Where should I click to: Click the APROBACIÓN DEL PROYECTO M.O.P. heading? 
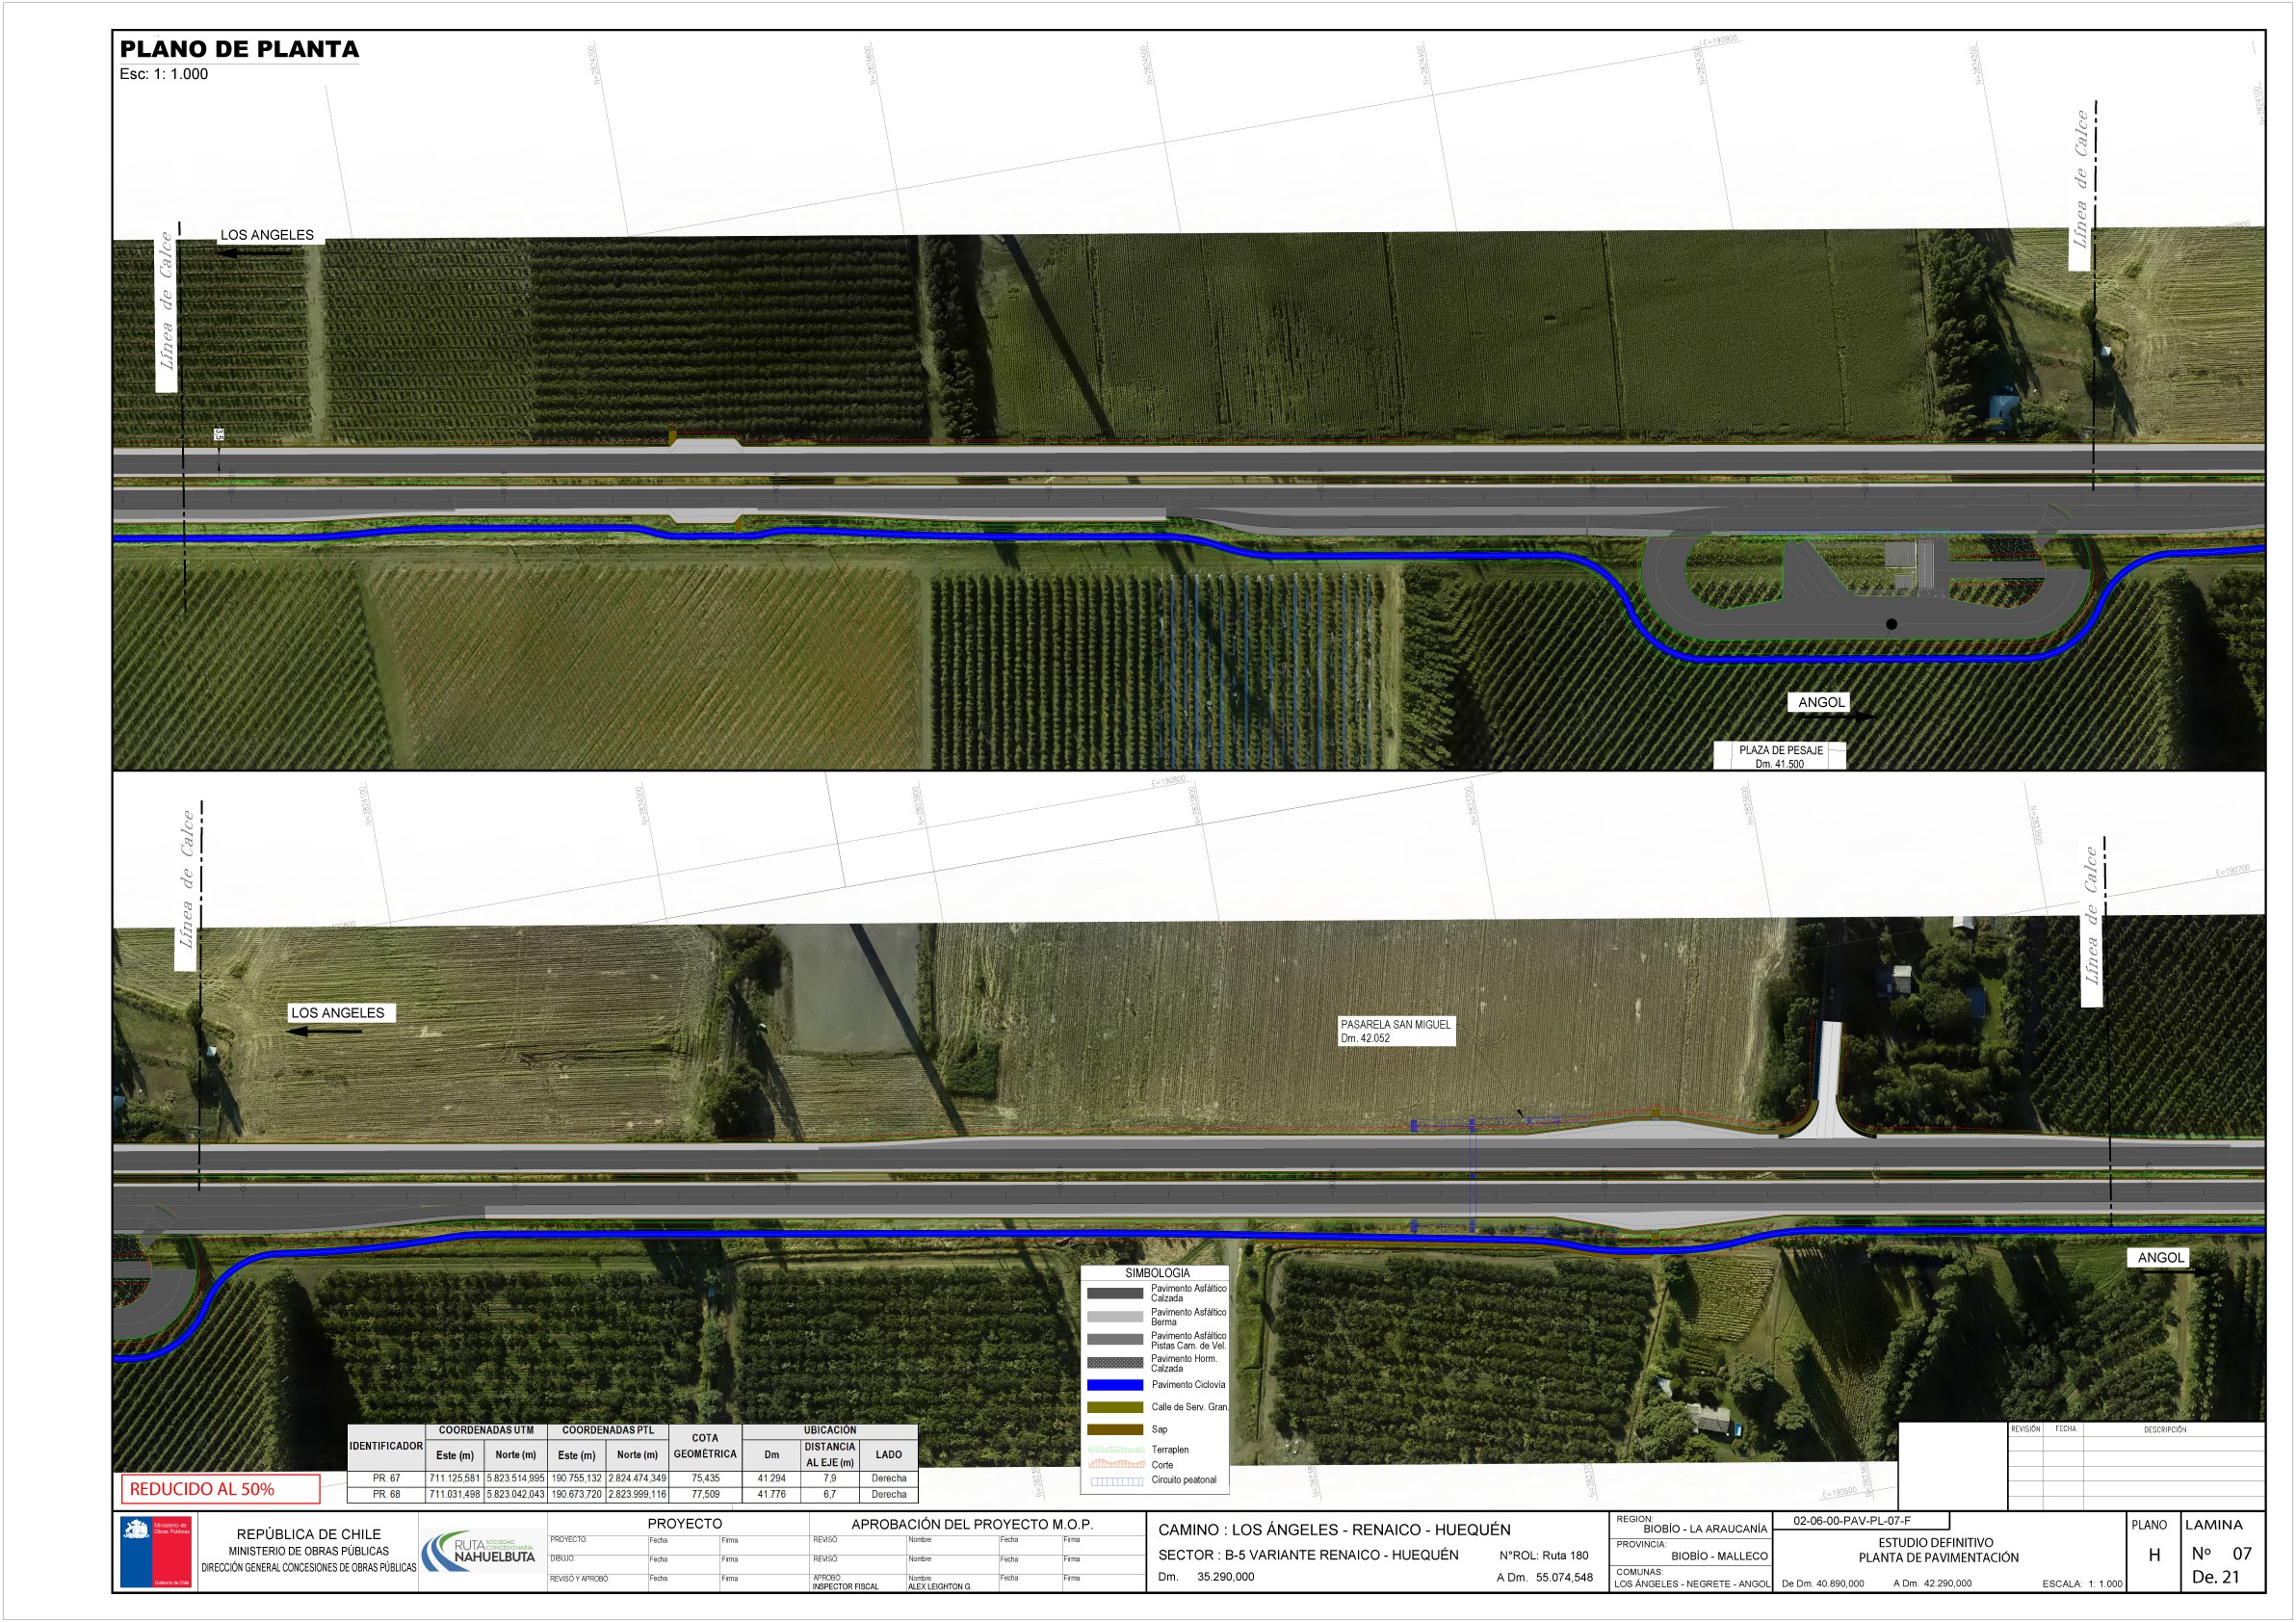pos(972,1524)
